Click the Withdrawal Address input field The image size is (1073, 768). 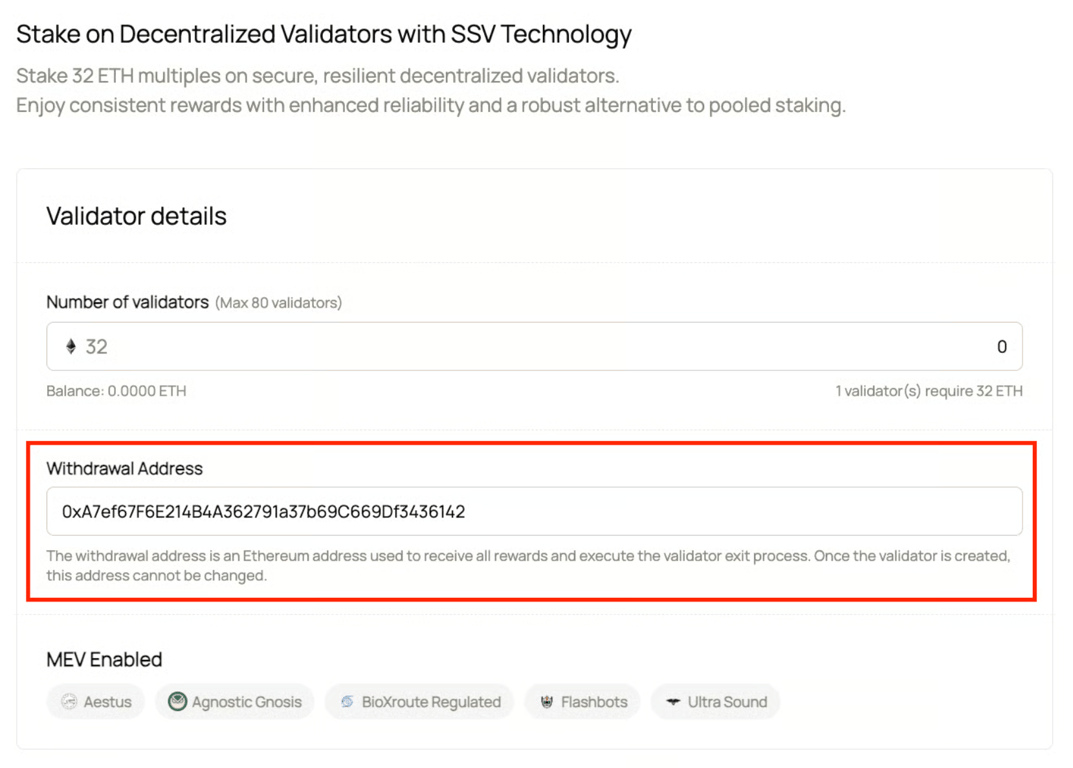pos(534,512)
